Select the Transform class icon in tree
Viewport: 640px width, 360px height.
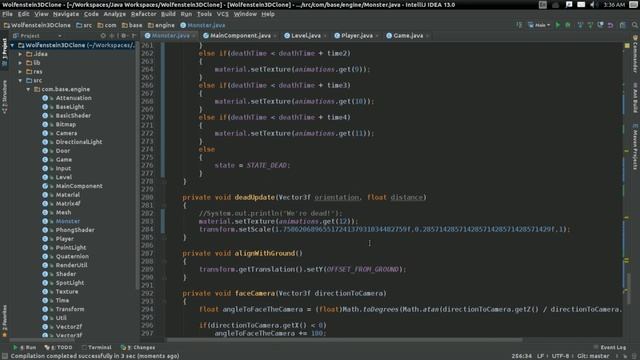(x=45, y=309)
